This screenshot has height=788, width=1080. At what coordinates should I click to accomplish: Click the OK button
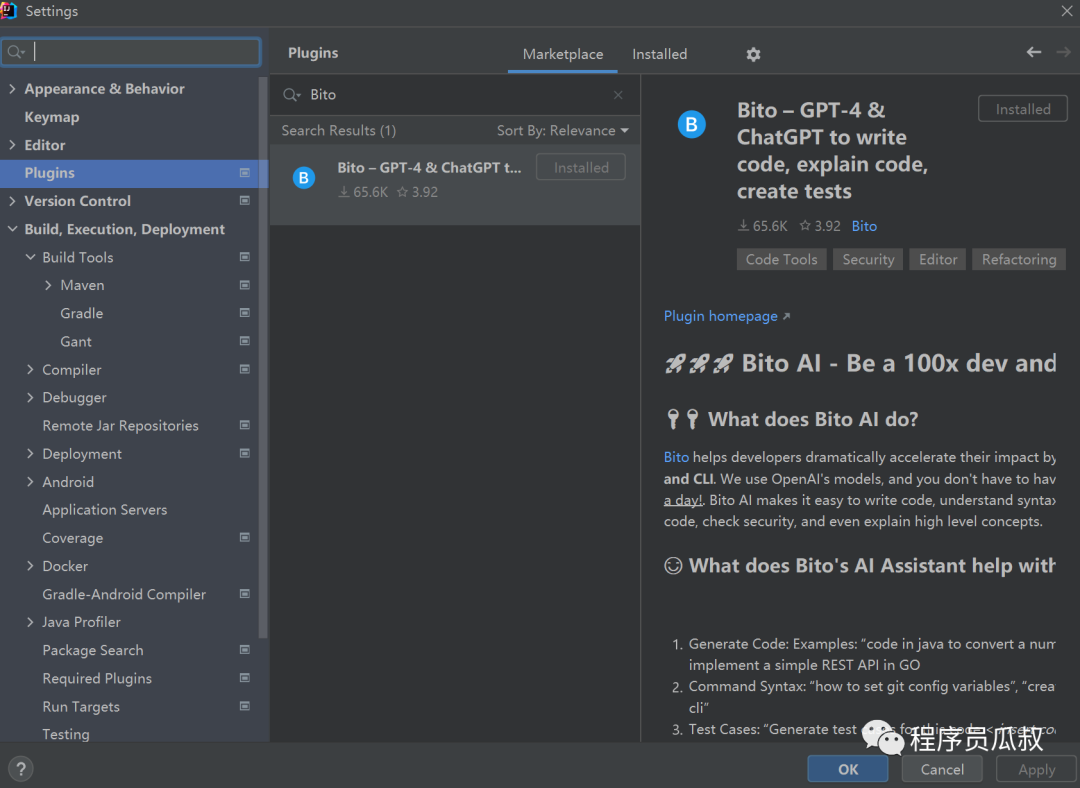tap(848, 769)
